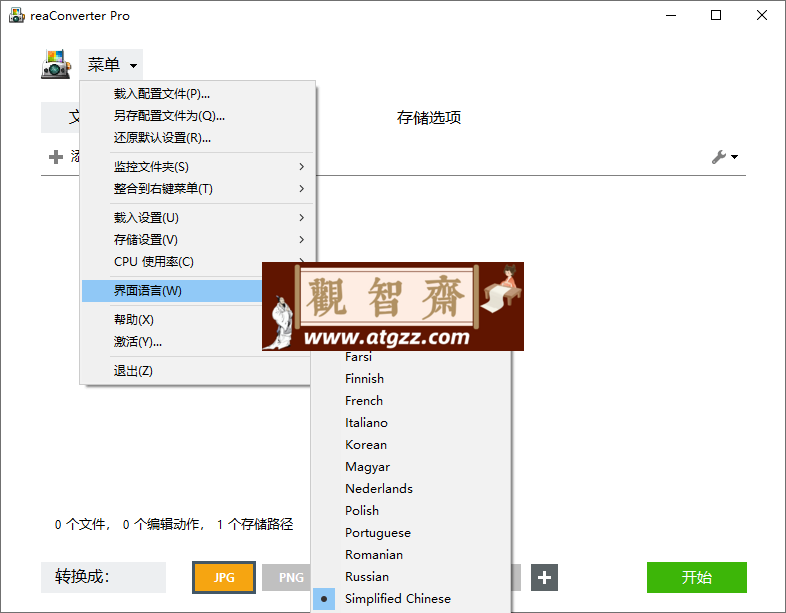Select Simplified Chinese interface language

[411, 599]
